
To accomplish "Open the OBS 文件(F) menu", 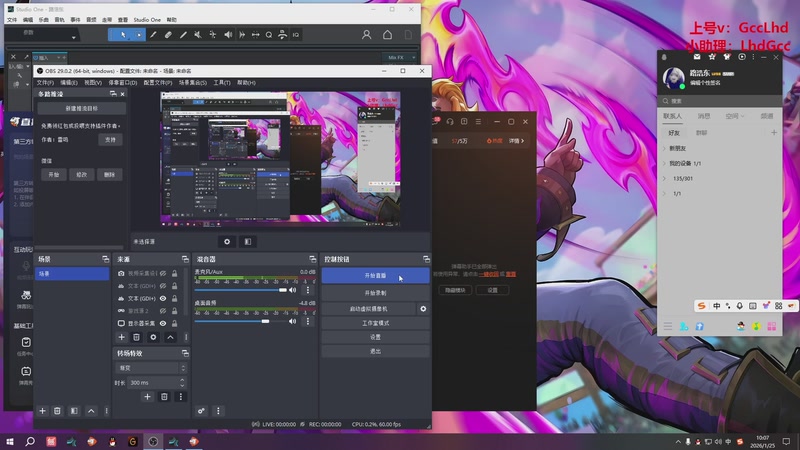I will (x=45, y=83).
